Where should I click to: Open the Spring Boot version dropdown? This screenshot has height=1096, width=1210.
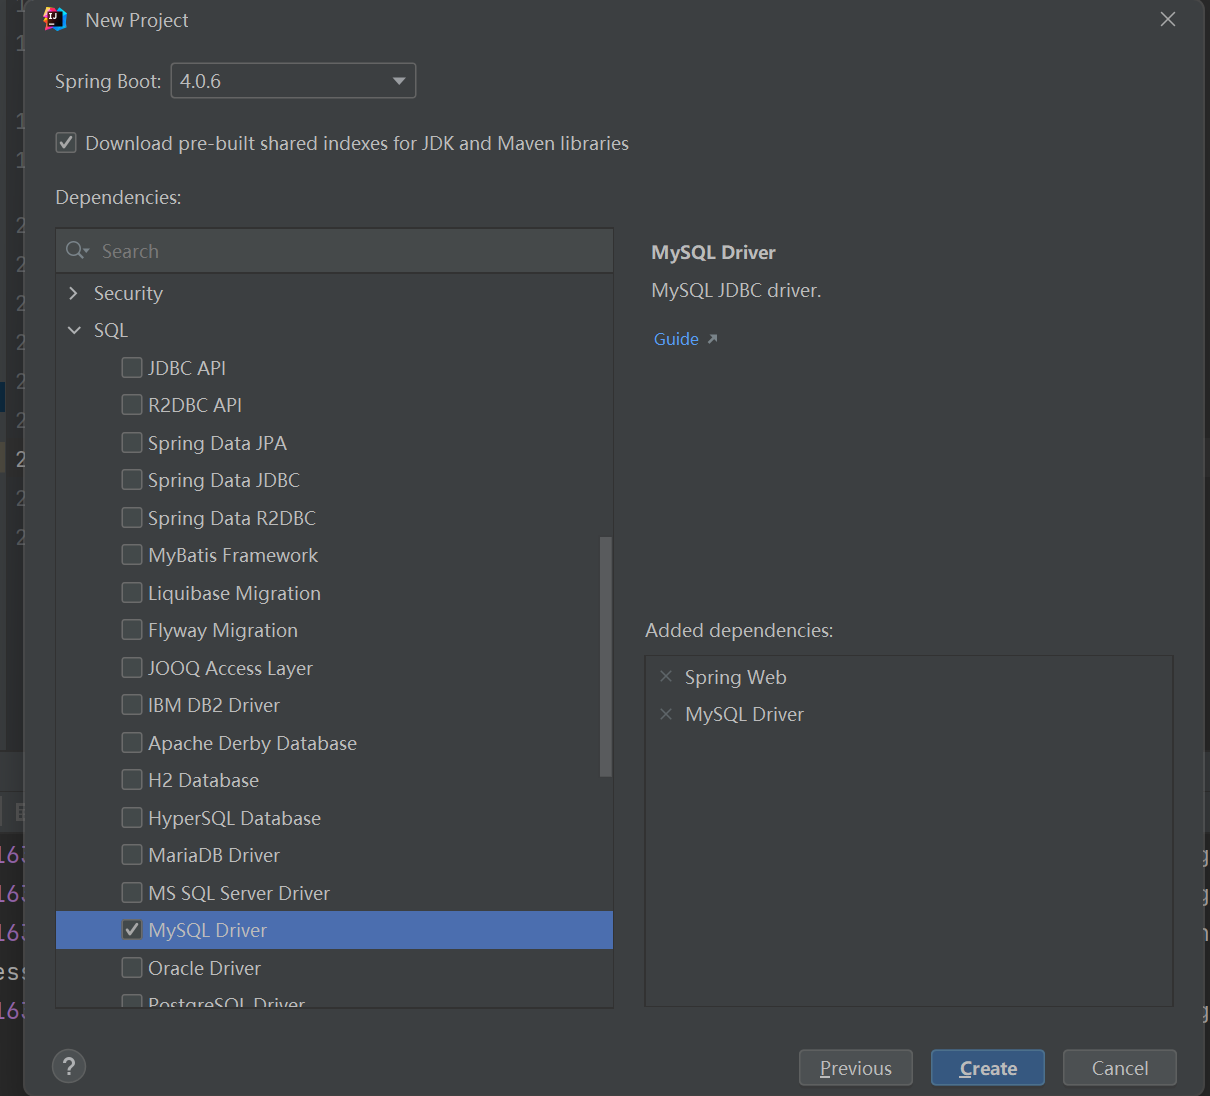point(293,81)
